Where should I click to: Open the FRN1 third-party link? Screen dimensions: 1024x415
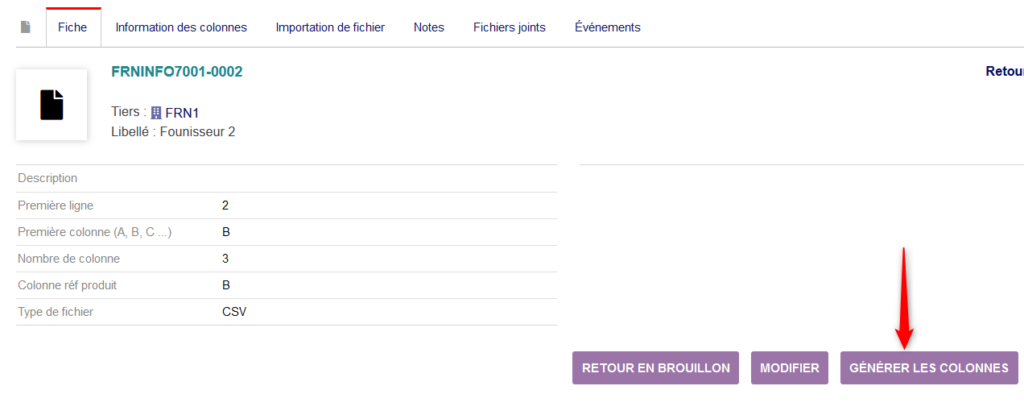[x=182, y=113]
